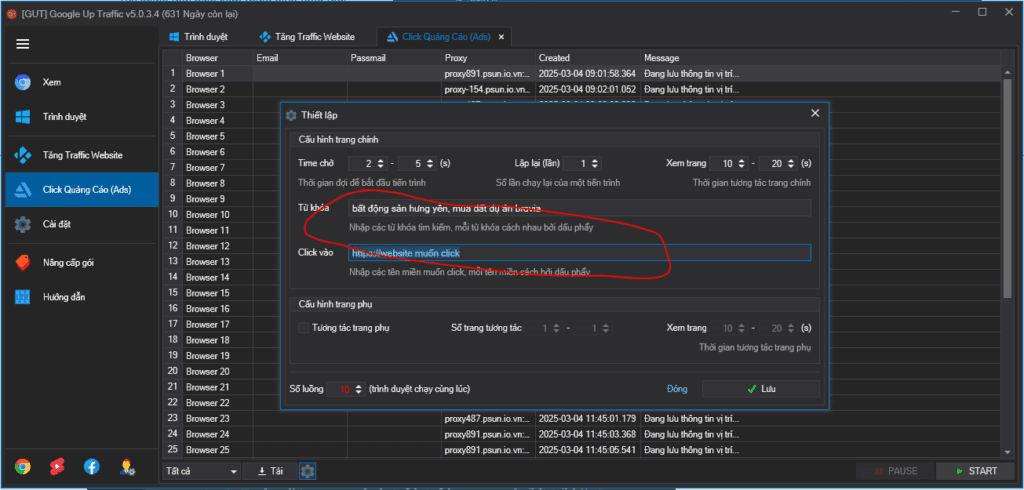
Task: Select the Browser 25 row
Action: pyautogui.click(x=581, y=449)
